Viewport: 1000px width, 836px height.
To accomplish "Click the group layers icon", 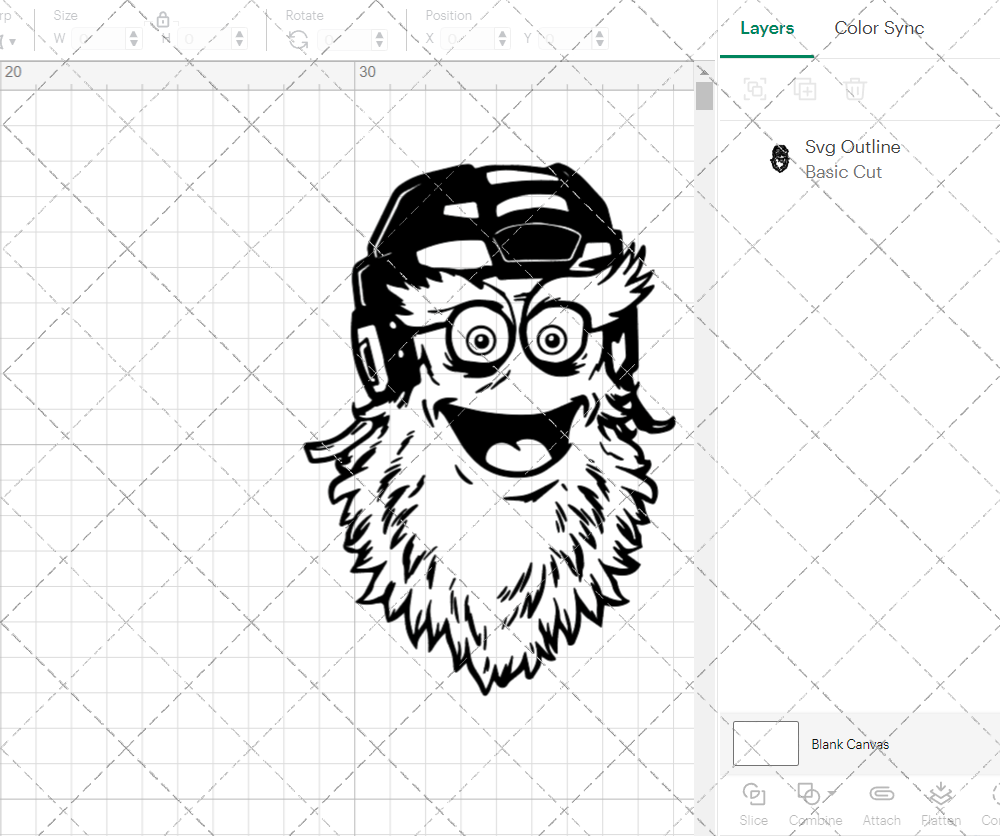I will [x=755, y=89].
